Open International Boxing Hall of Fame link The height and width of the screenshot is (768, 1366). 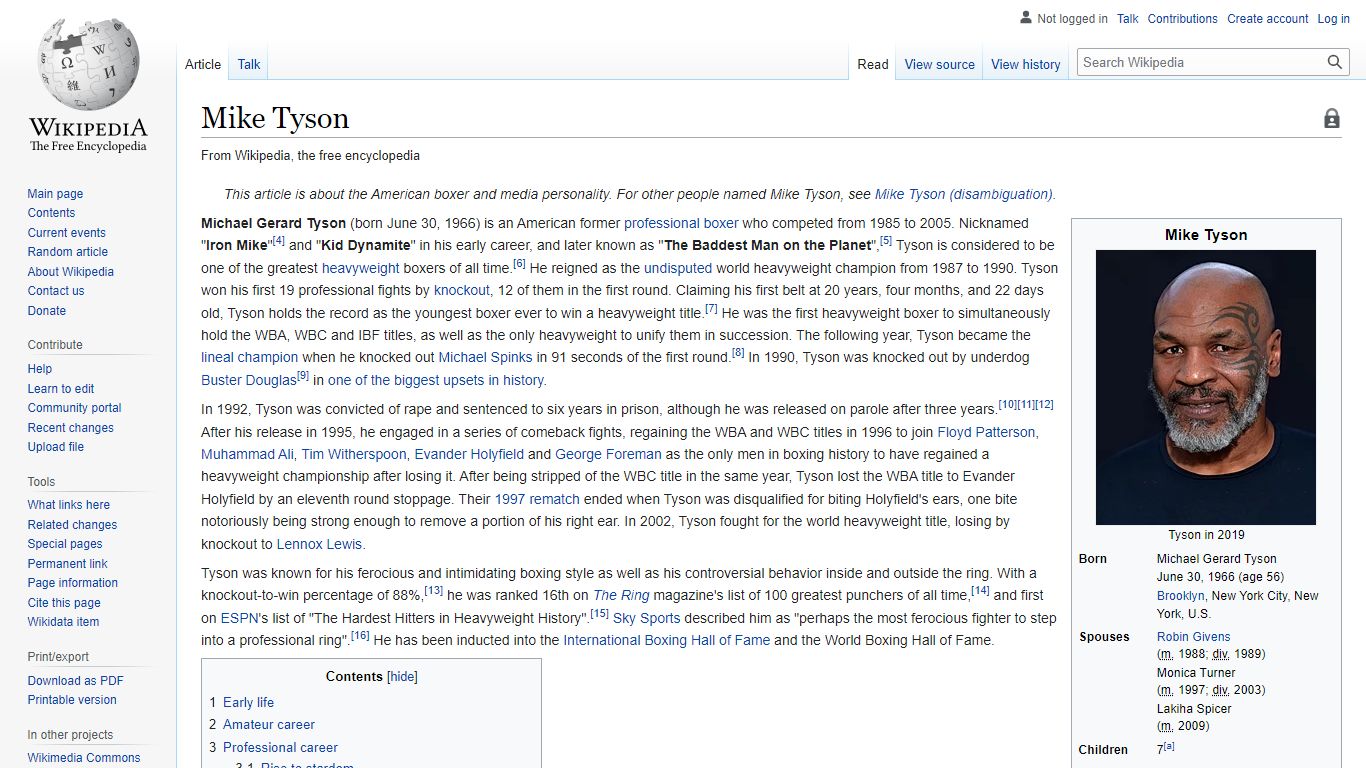click(666, 640)
